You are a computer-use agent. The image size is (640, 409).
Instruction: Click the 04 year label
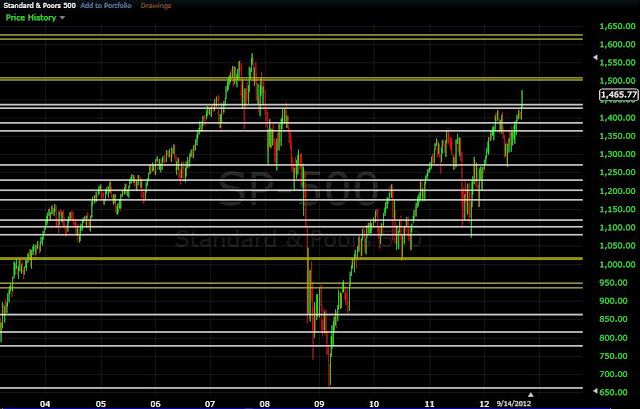click(x=45, y=404)
